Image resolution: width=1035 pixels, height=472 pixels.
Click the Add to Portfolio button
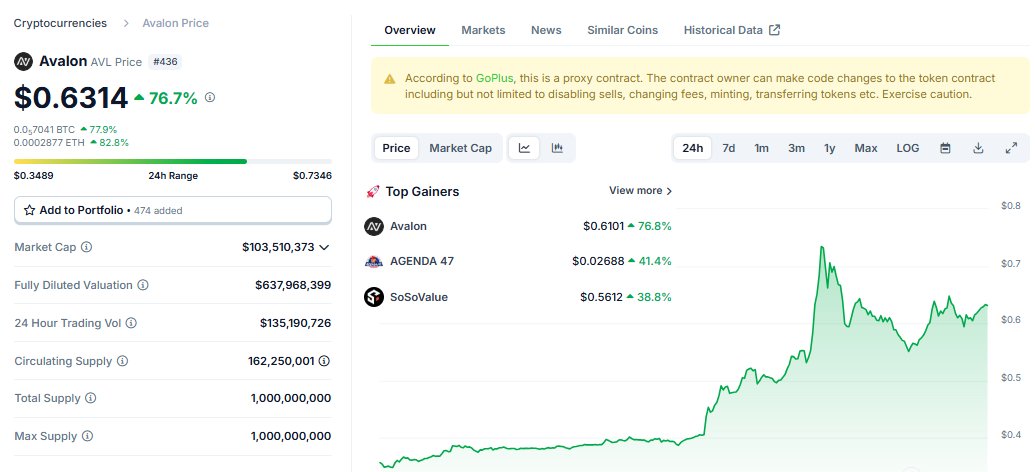pos(173,211)
